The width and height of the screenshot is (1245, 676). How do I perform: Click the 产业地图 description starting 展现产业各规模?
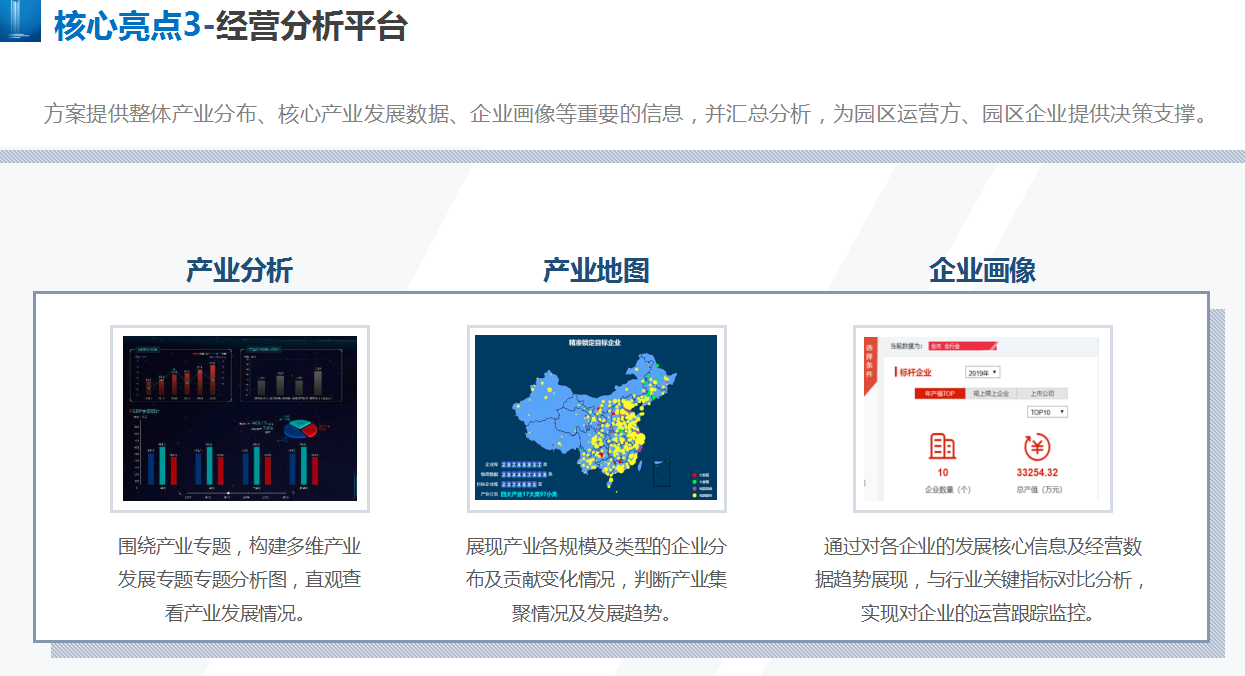click(x=597, y=580)
